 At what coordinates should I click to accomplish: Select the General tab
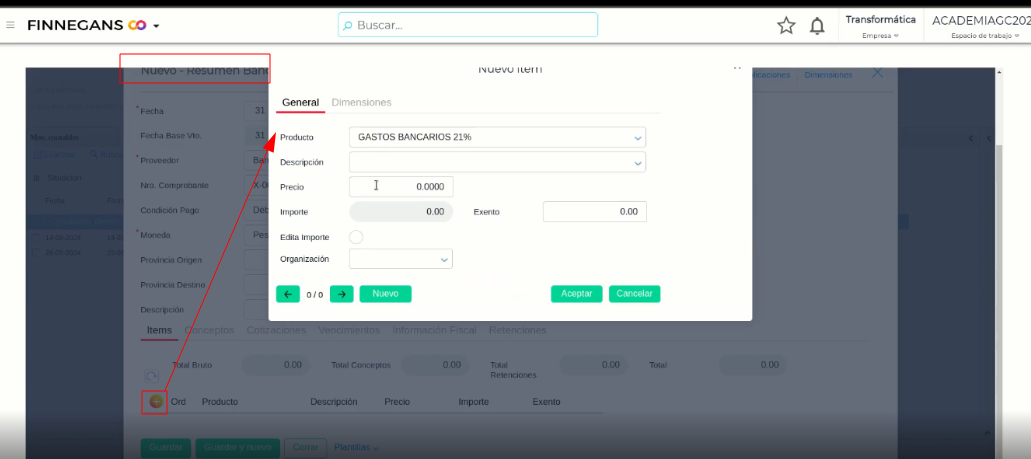point(300,103)
